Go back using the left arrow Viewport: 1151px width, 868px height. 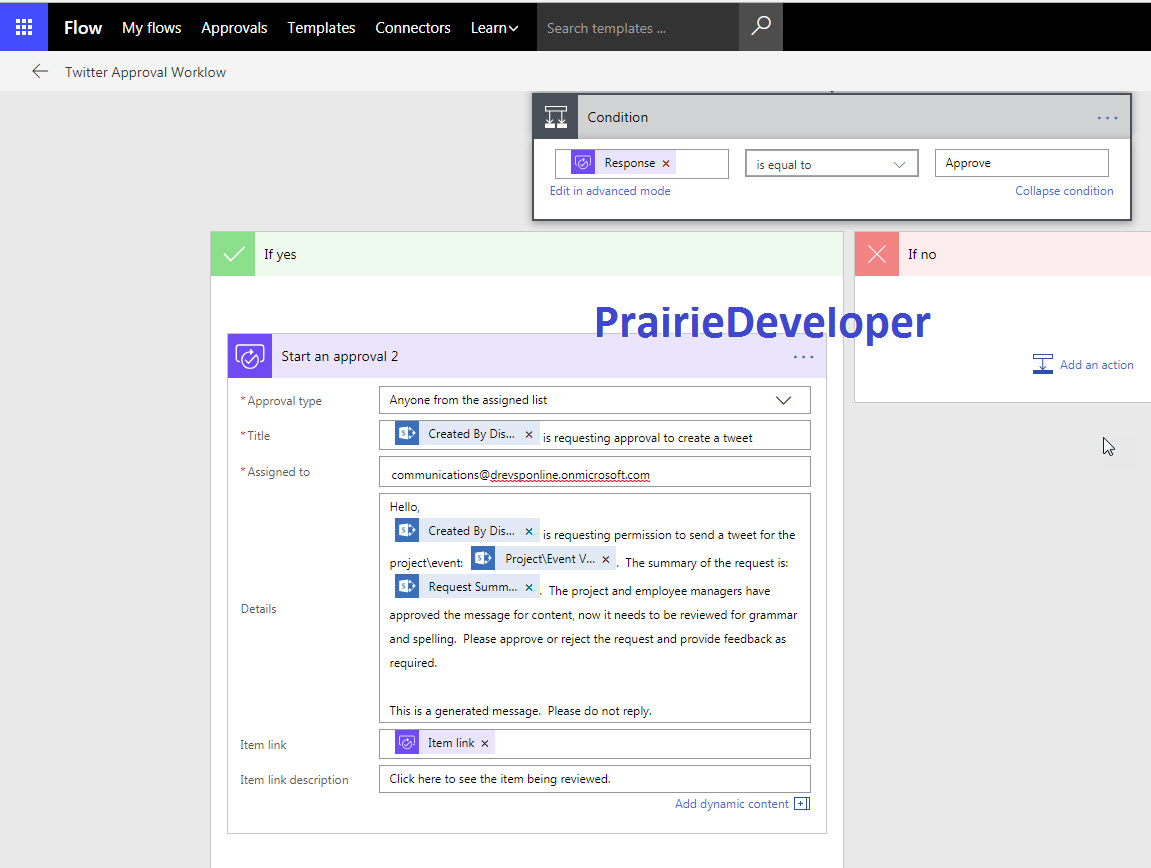click(40, 71)
